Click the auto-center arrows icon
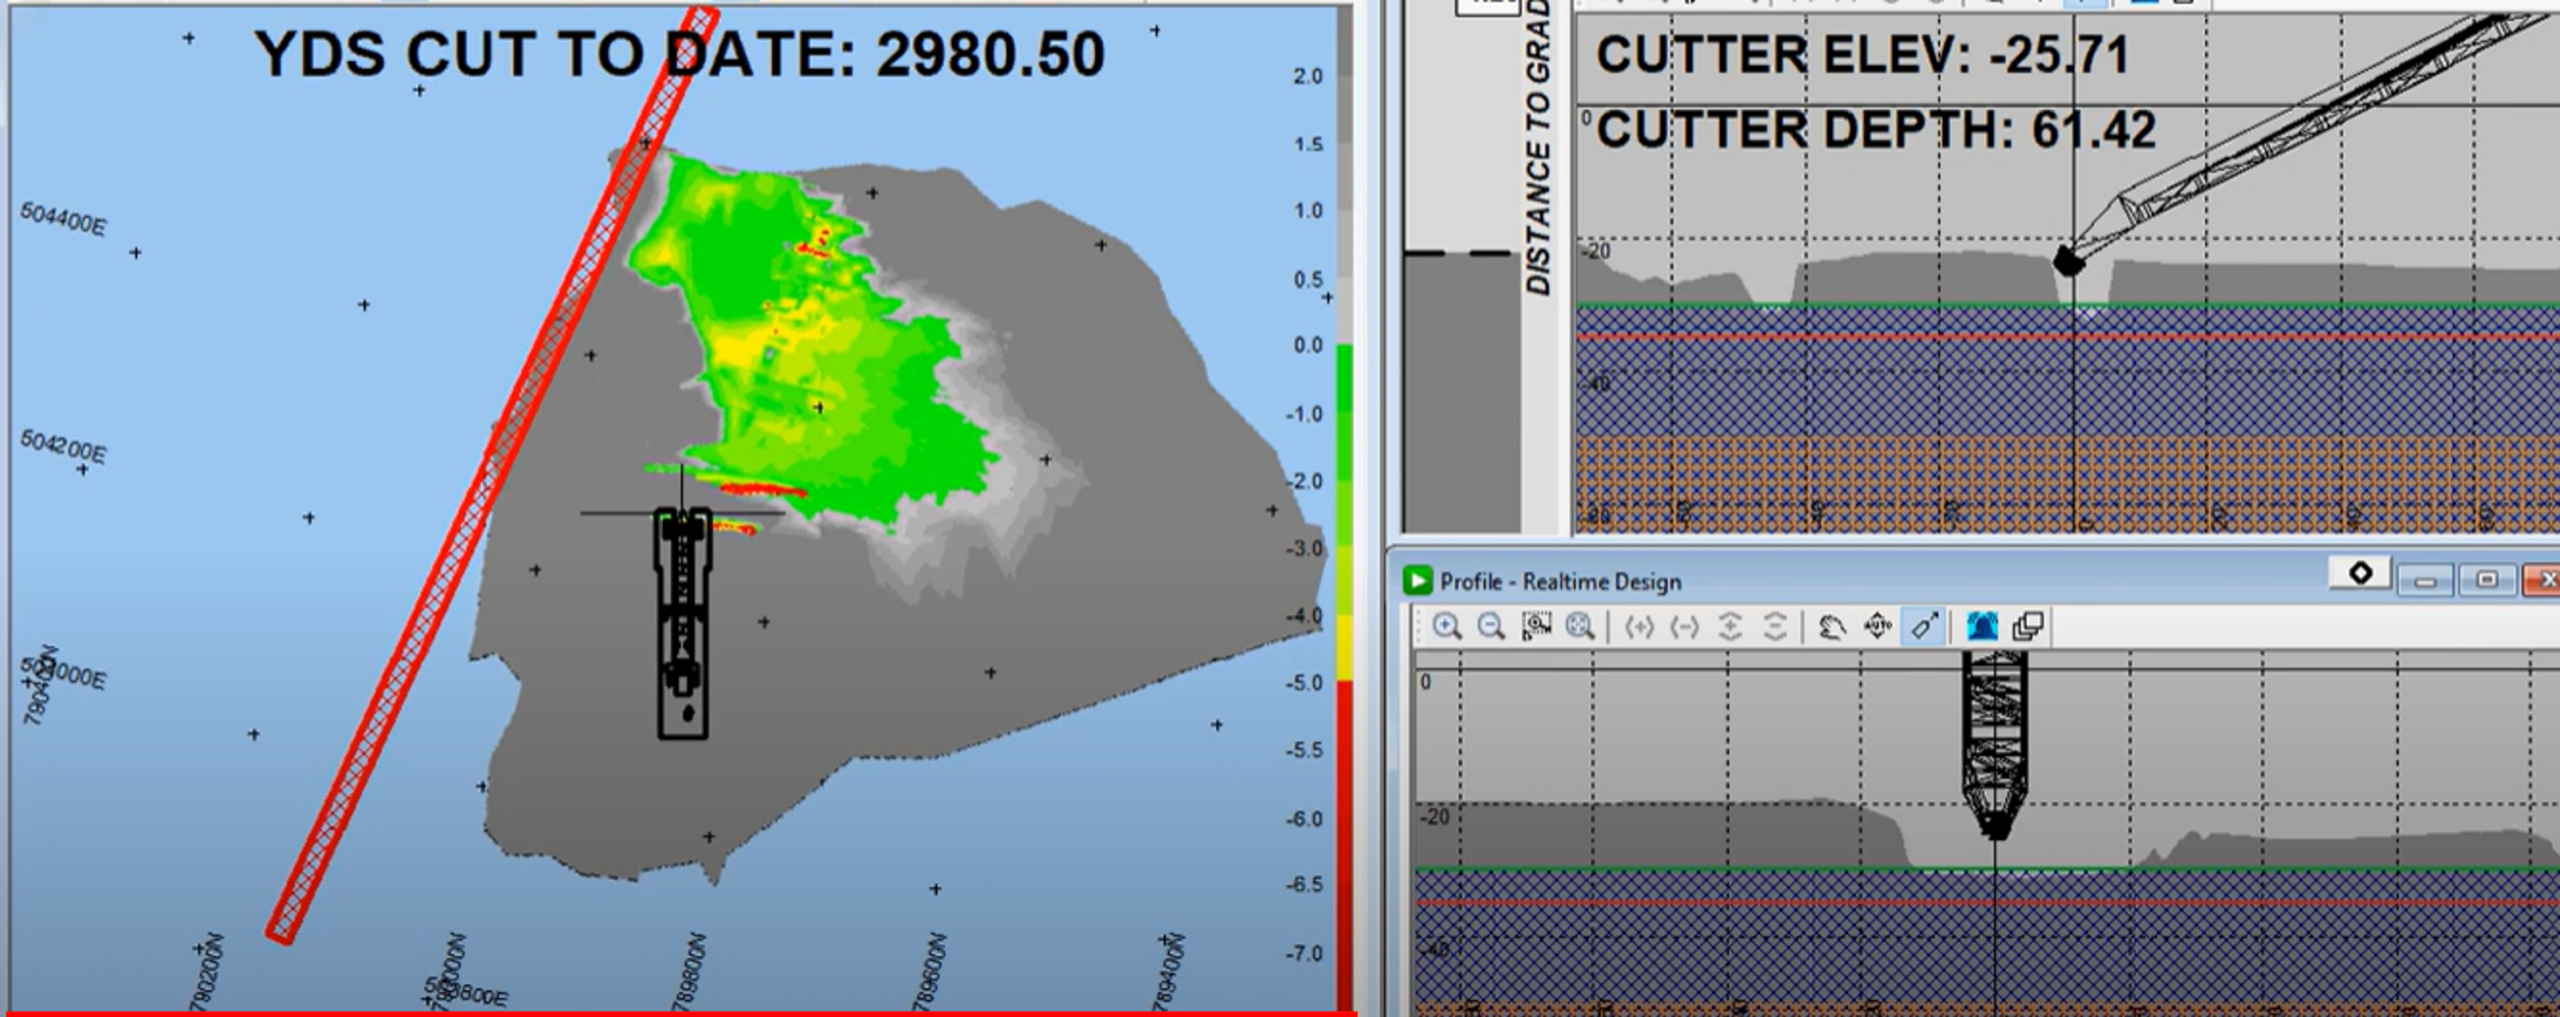This screenshot has width=2560, height=1017. [1877, 627]
